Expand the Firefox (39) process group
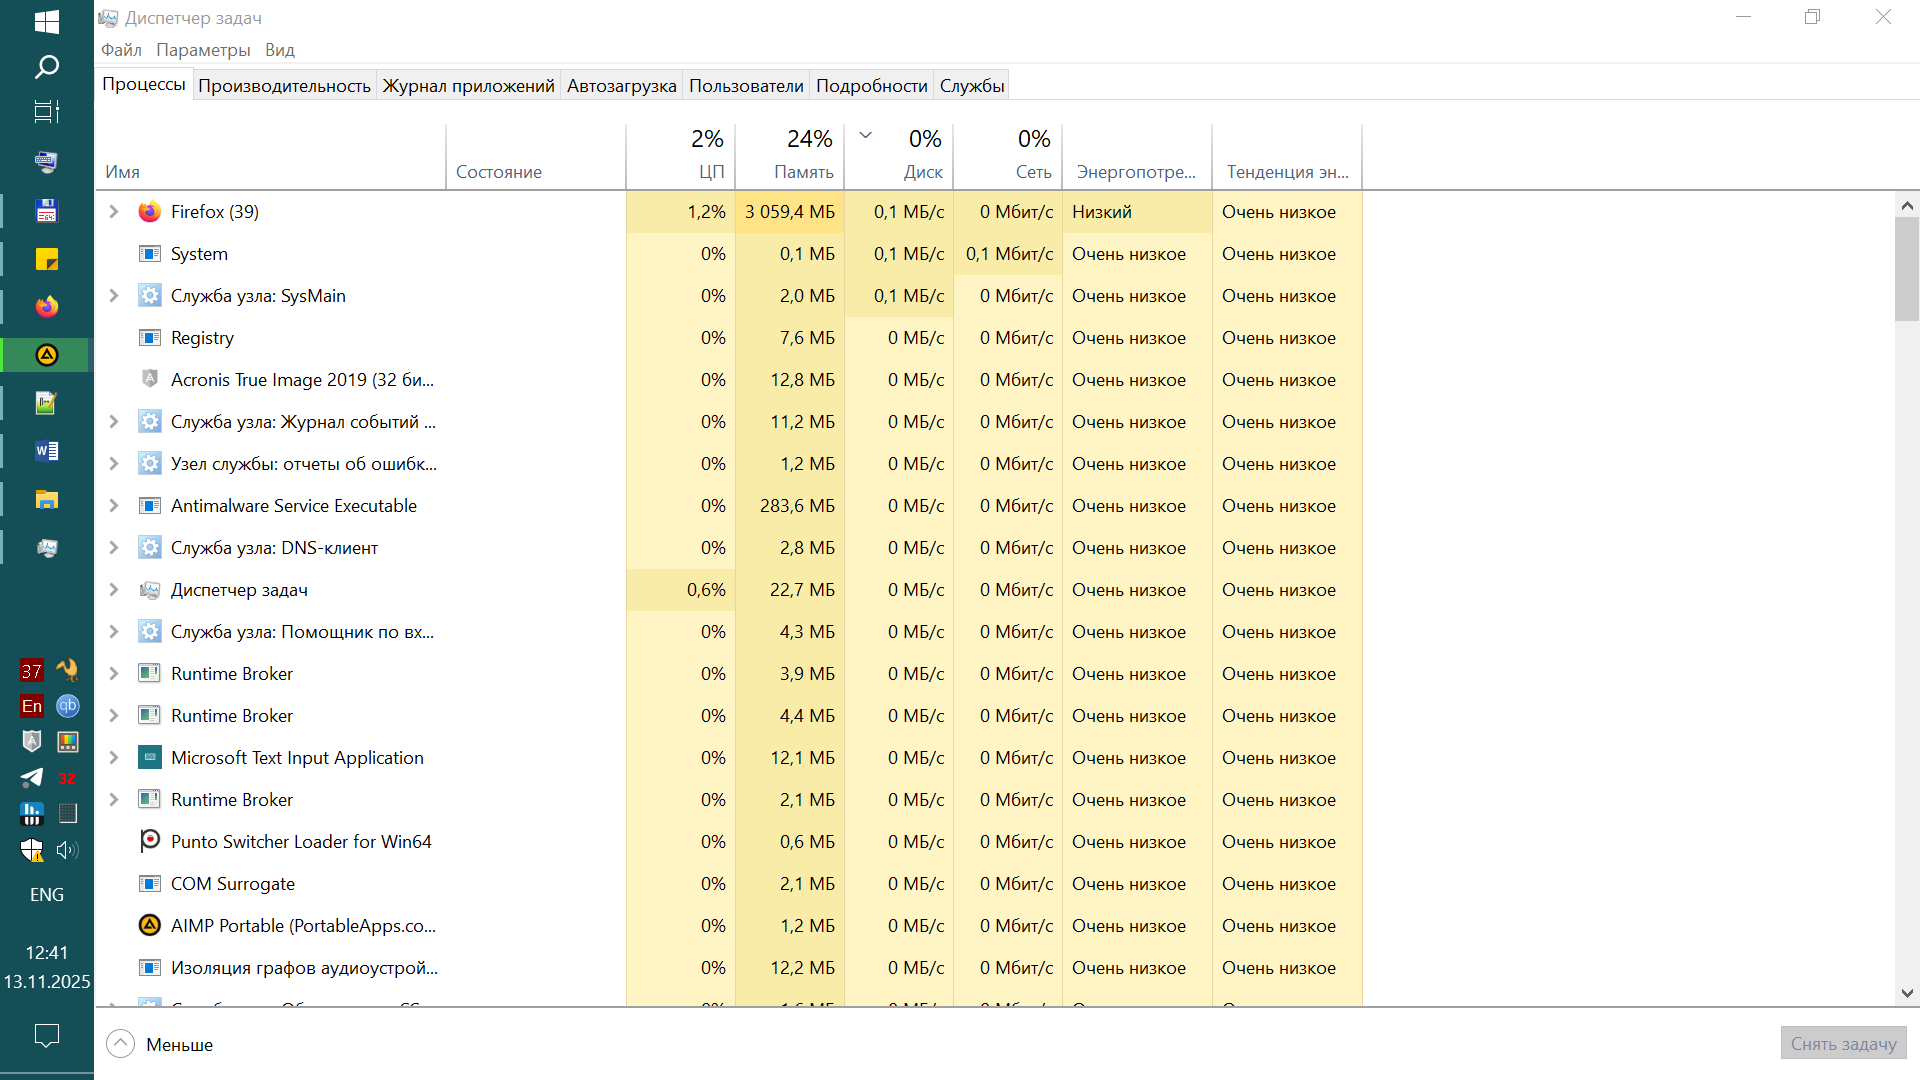The height and width of the screenshot is (1080, 1920). pos(114,212)
